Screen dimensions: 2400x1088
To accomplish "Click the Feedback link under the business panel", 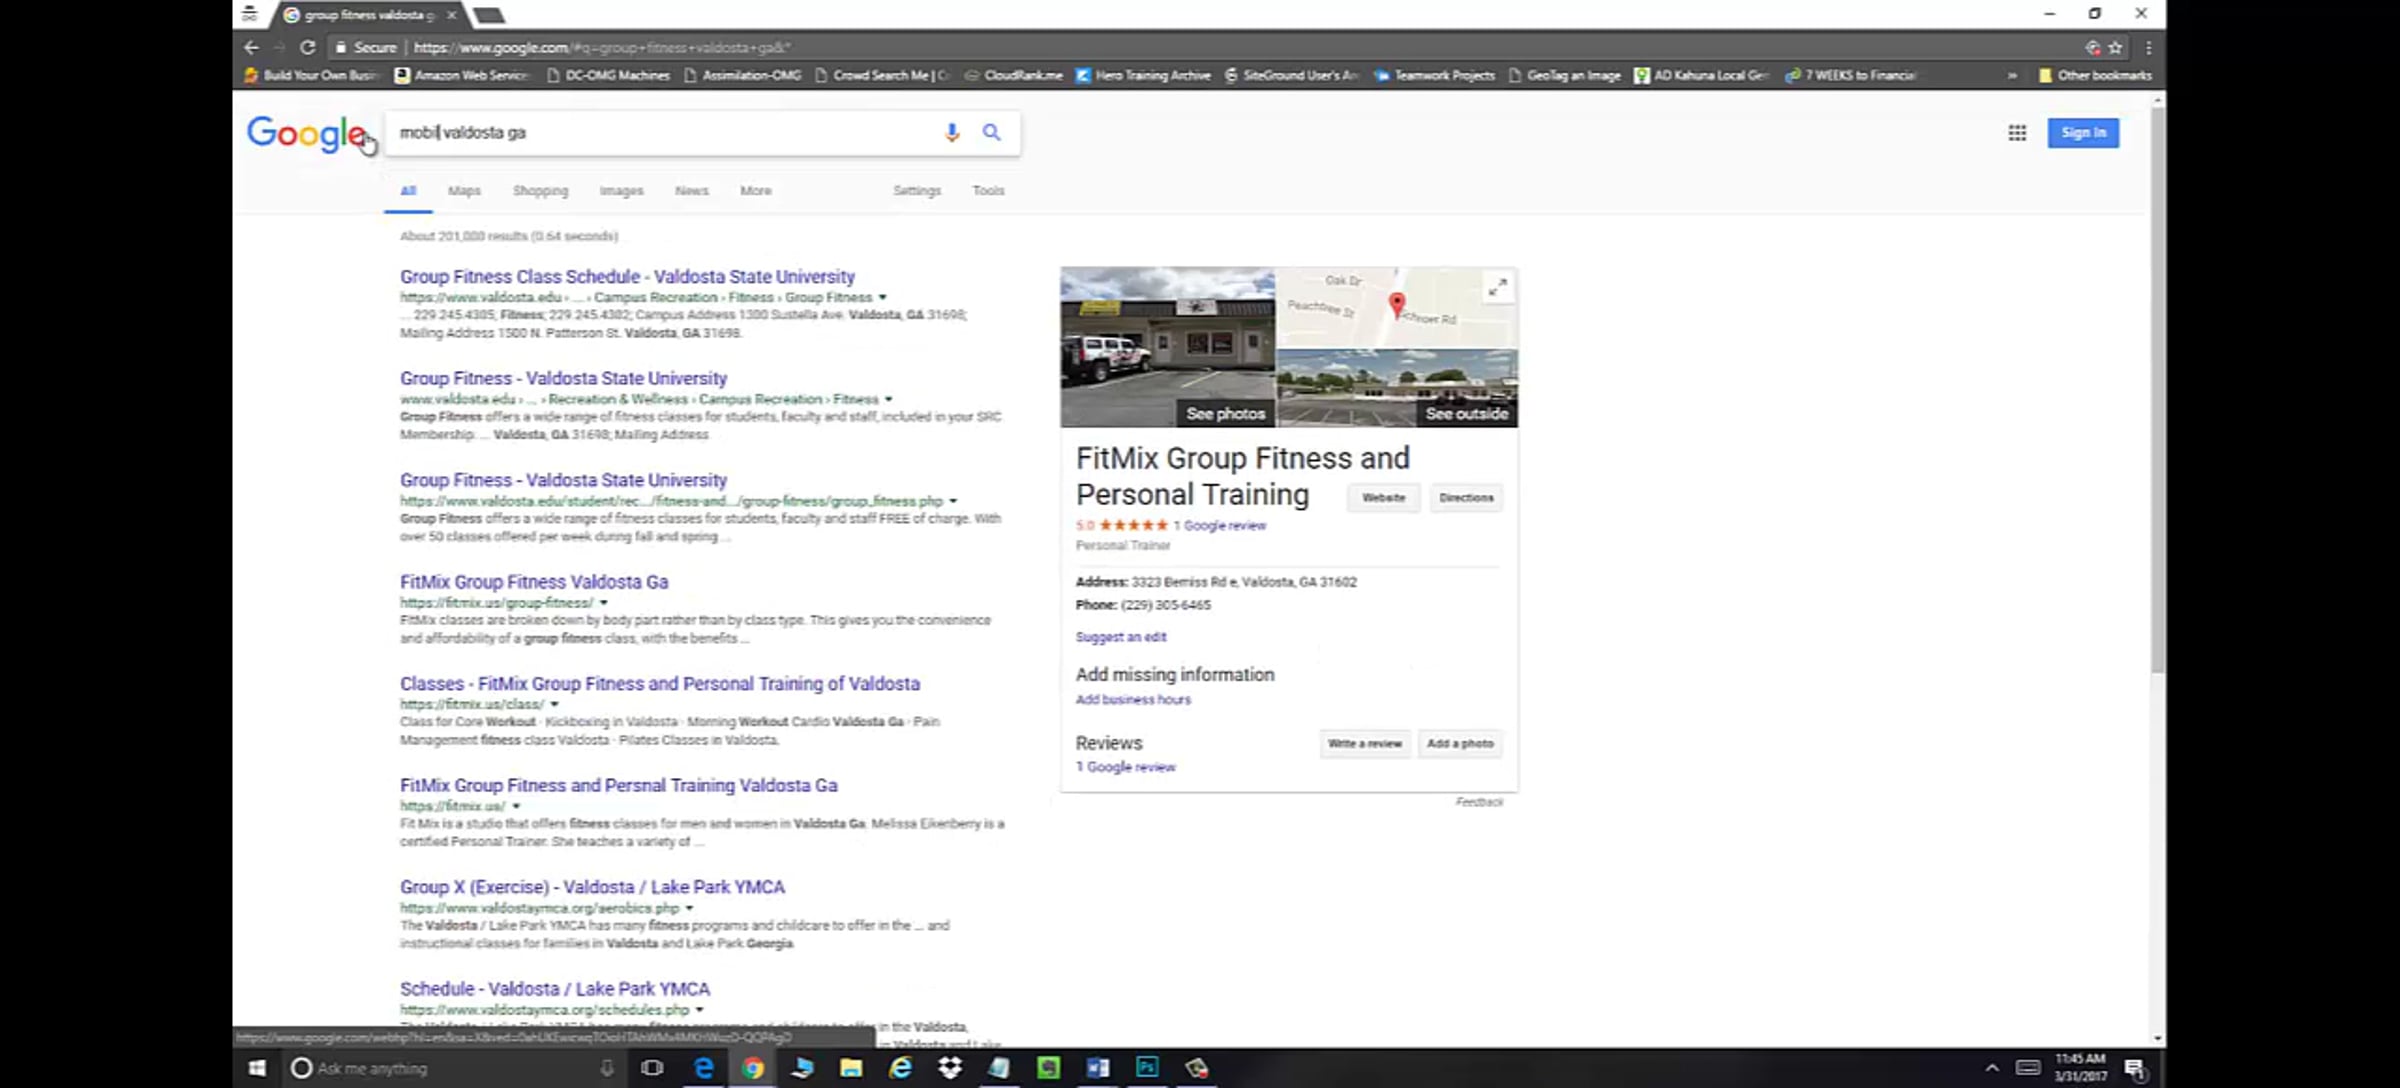I will pos(1479,802).
